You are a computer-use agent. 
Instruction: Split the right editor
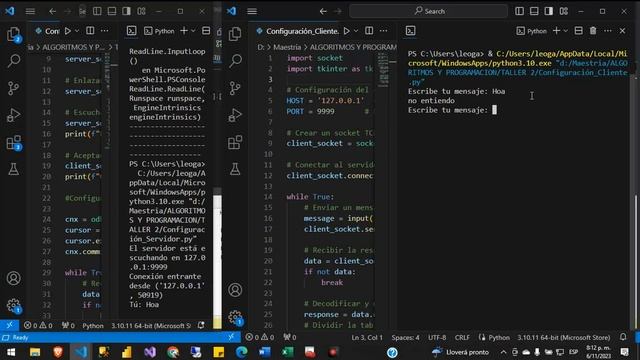click(369, 31)
